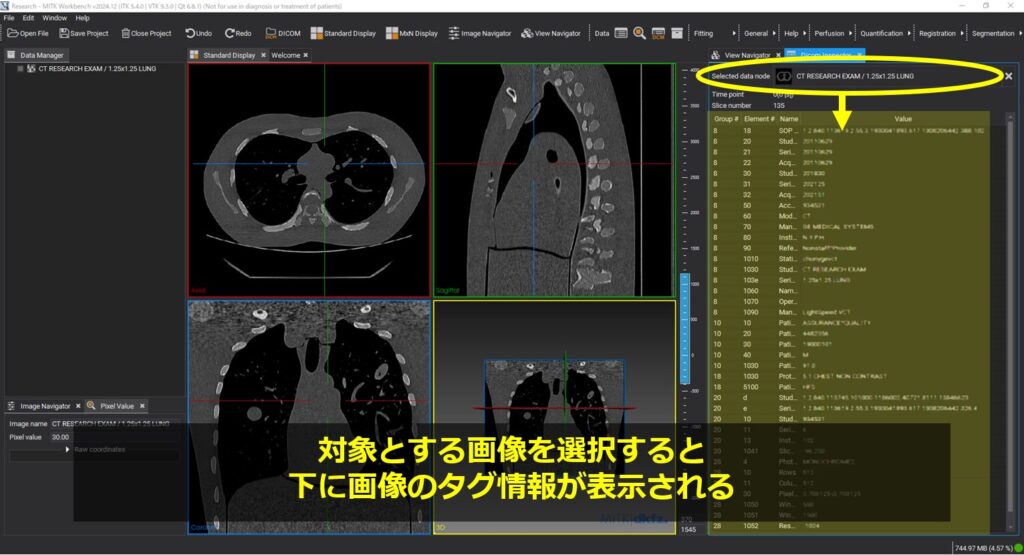Show the View Navigator via toolbar
Screen dimensions: 1024x555
click(551, 33)
